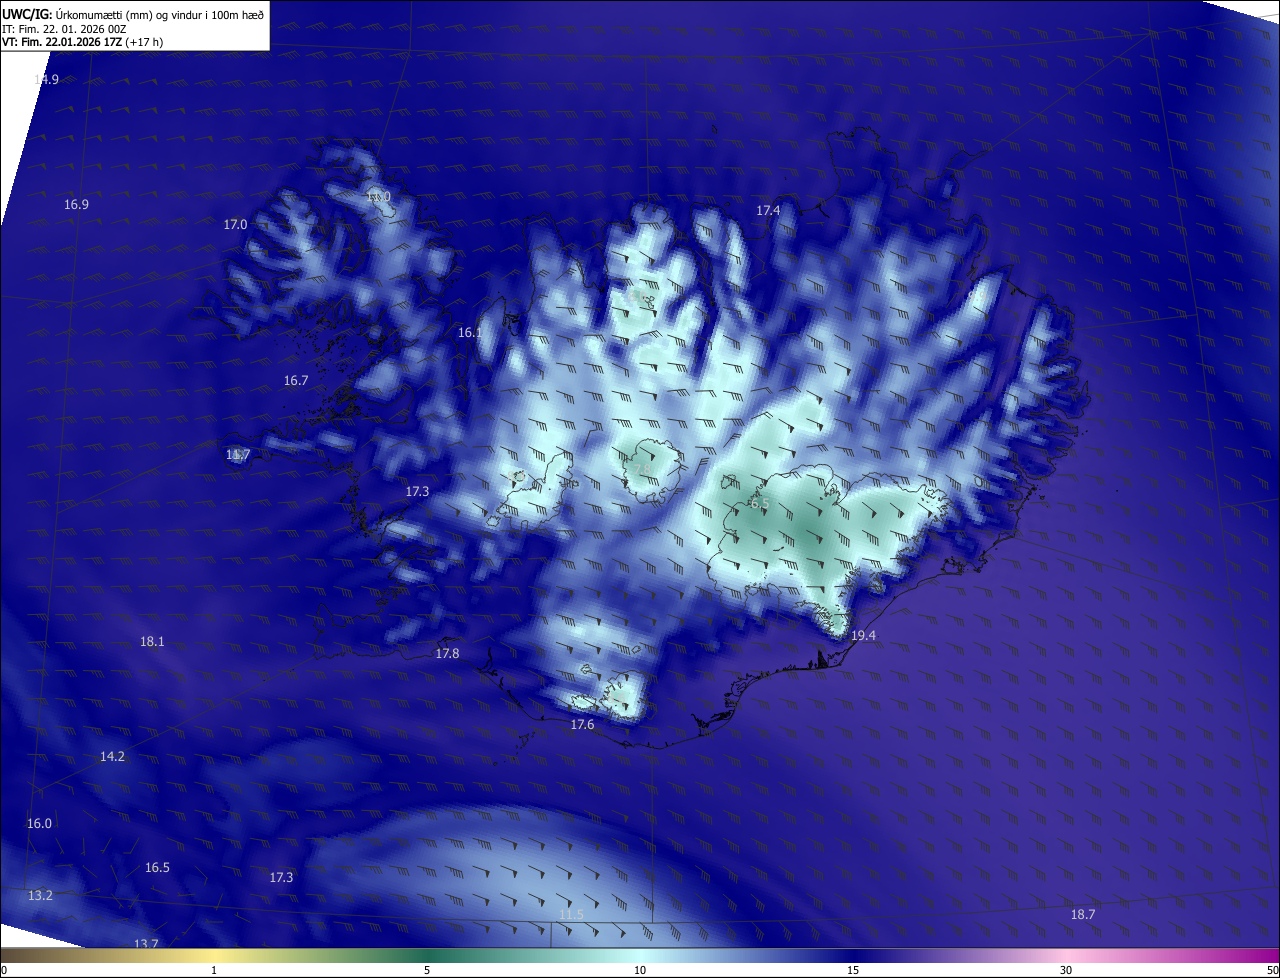Click the 17.4 wind value label
This screenshot has width=1280, height=978.
point(768,210)
